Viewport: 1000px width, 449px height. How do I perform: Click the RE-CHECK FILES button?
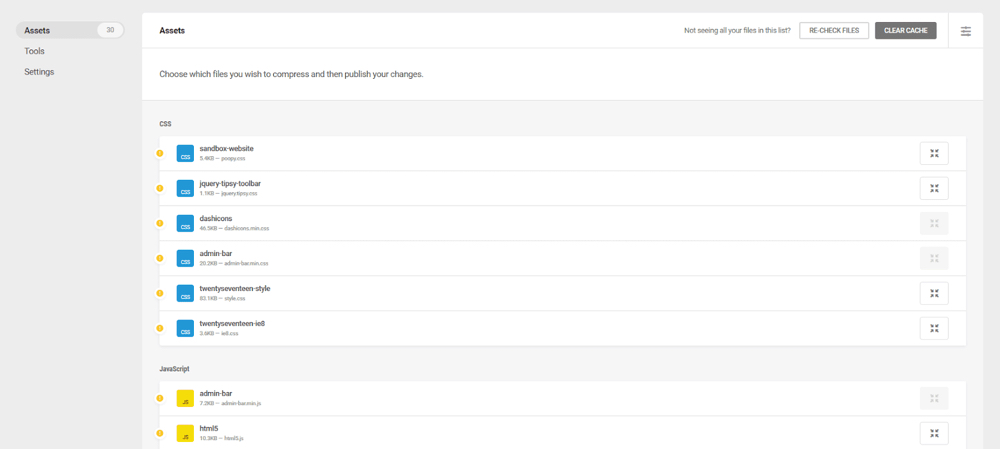(x=834, y=31)
